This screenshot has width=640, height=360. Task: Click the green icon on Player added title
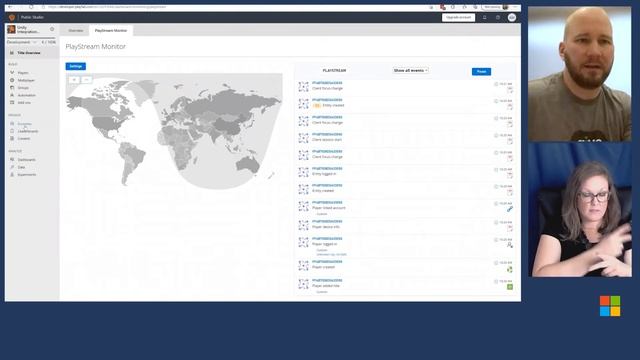pyautogui.click(x=510, y=287)
